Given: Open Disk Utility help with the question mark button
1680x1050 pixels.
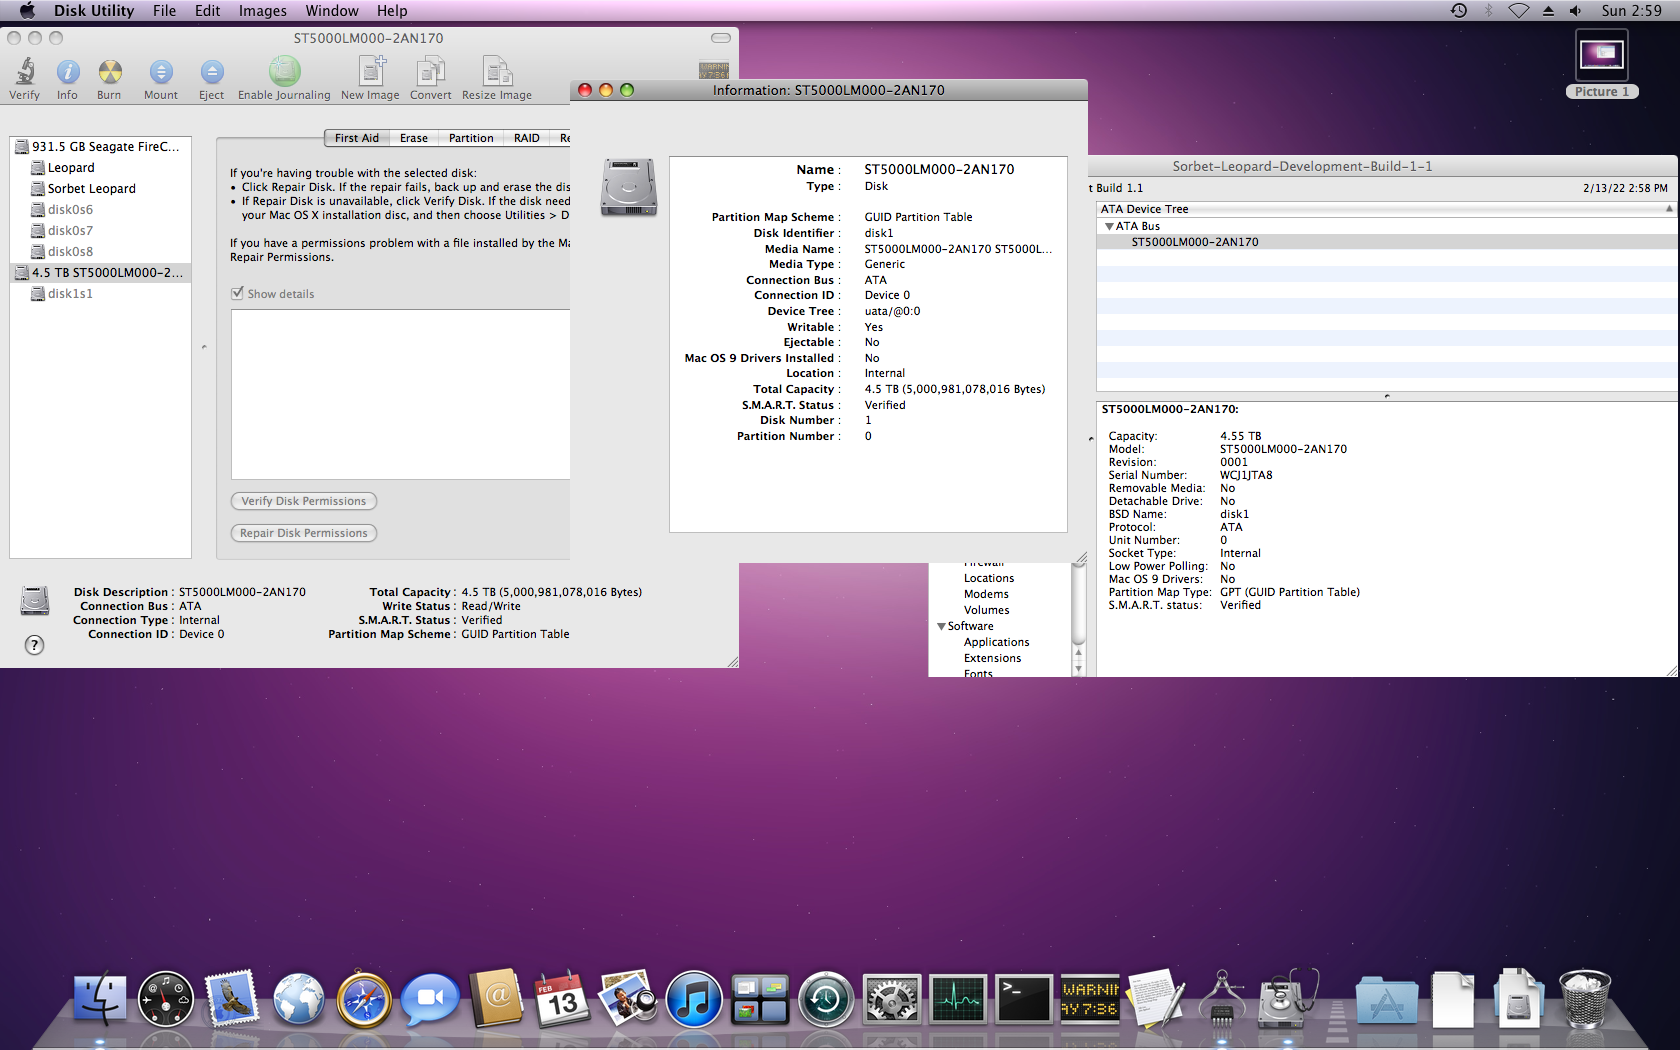Looking at the screenshot, I should (x=35, y=645).
